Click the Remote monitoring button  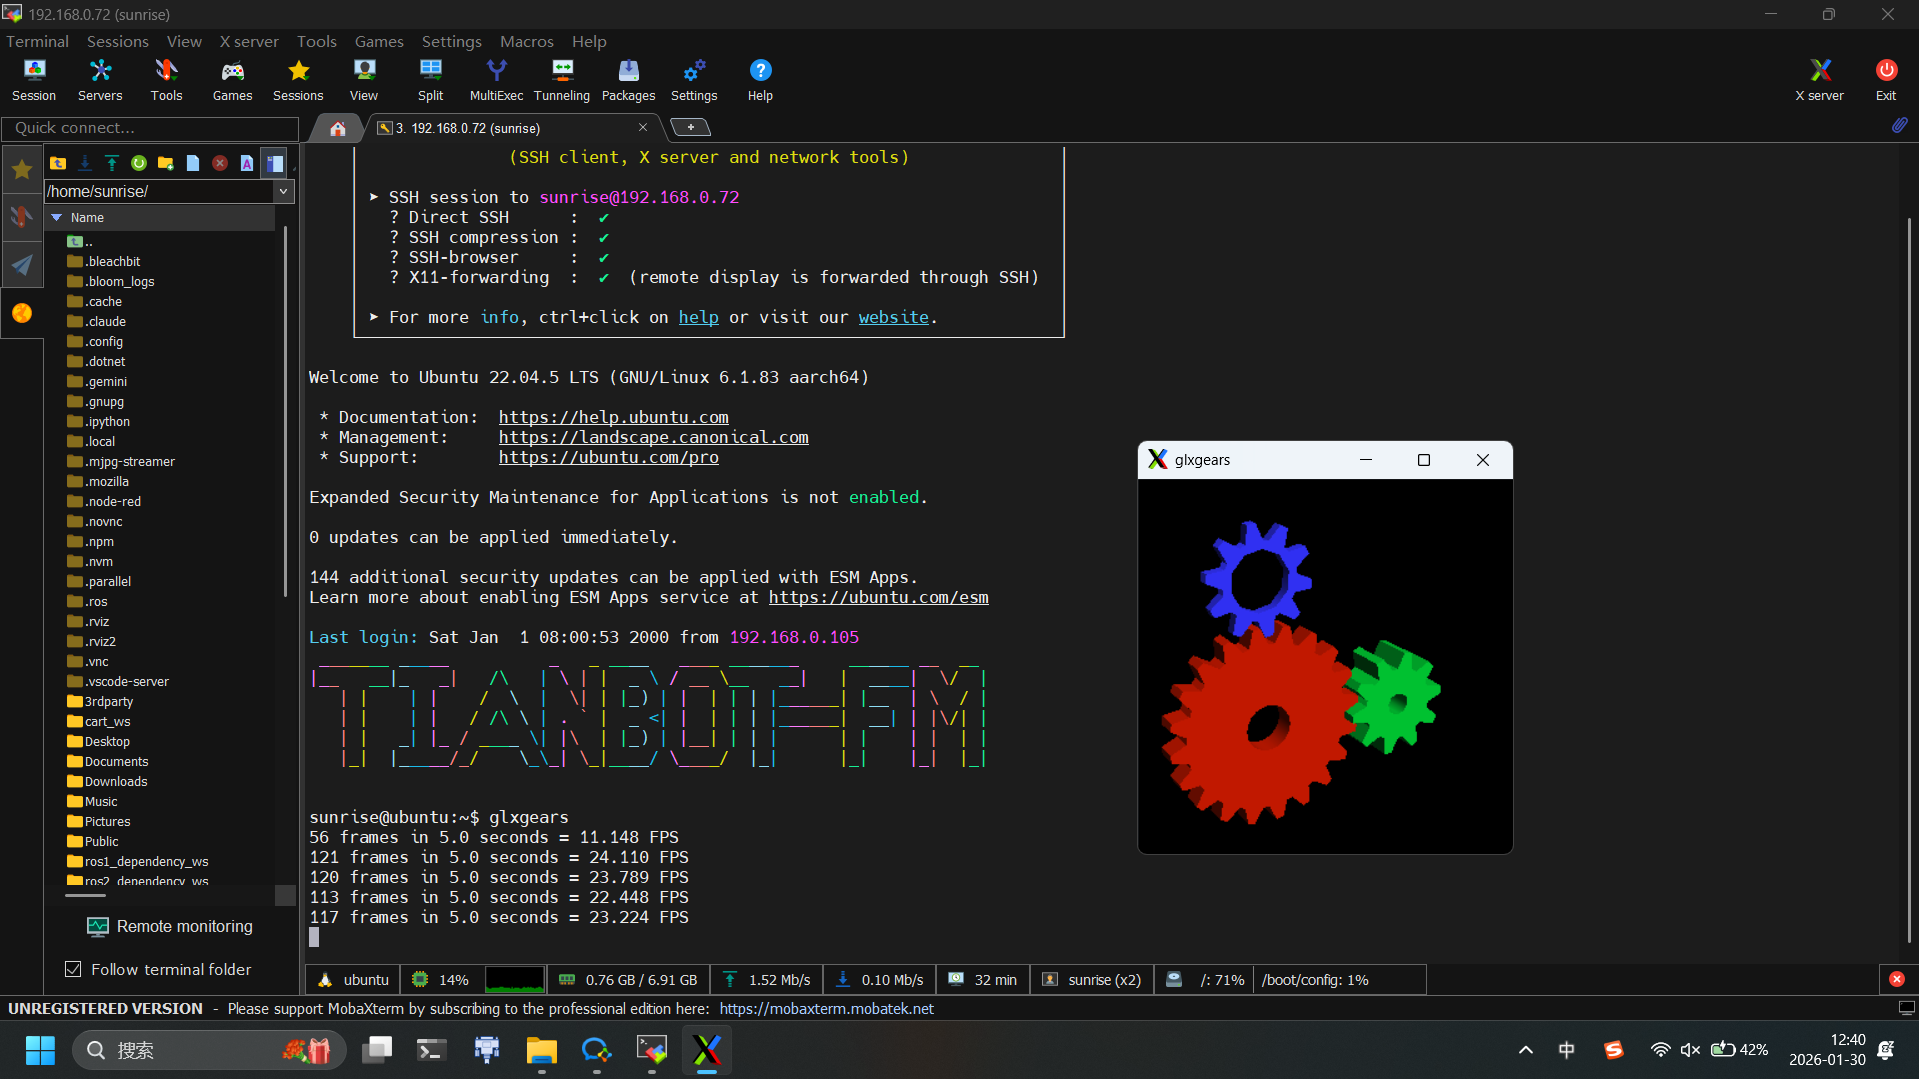click(170, 926)
